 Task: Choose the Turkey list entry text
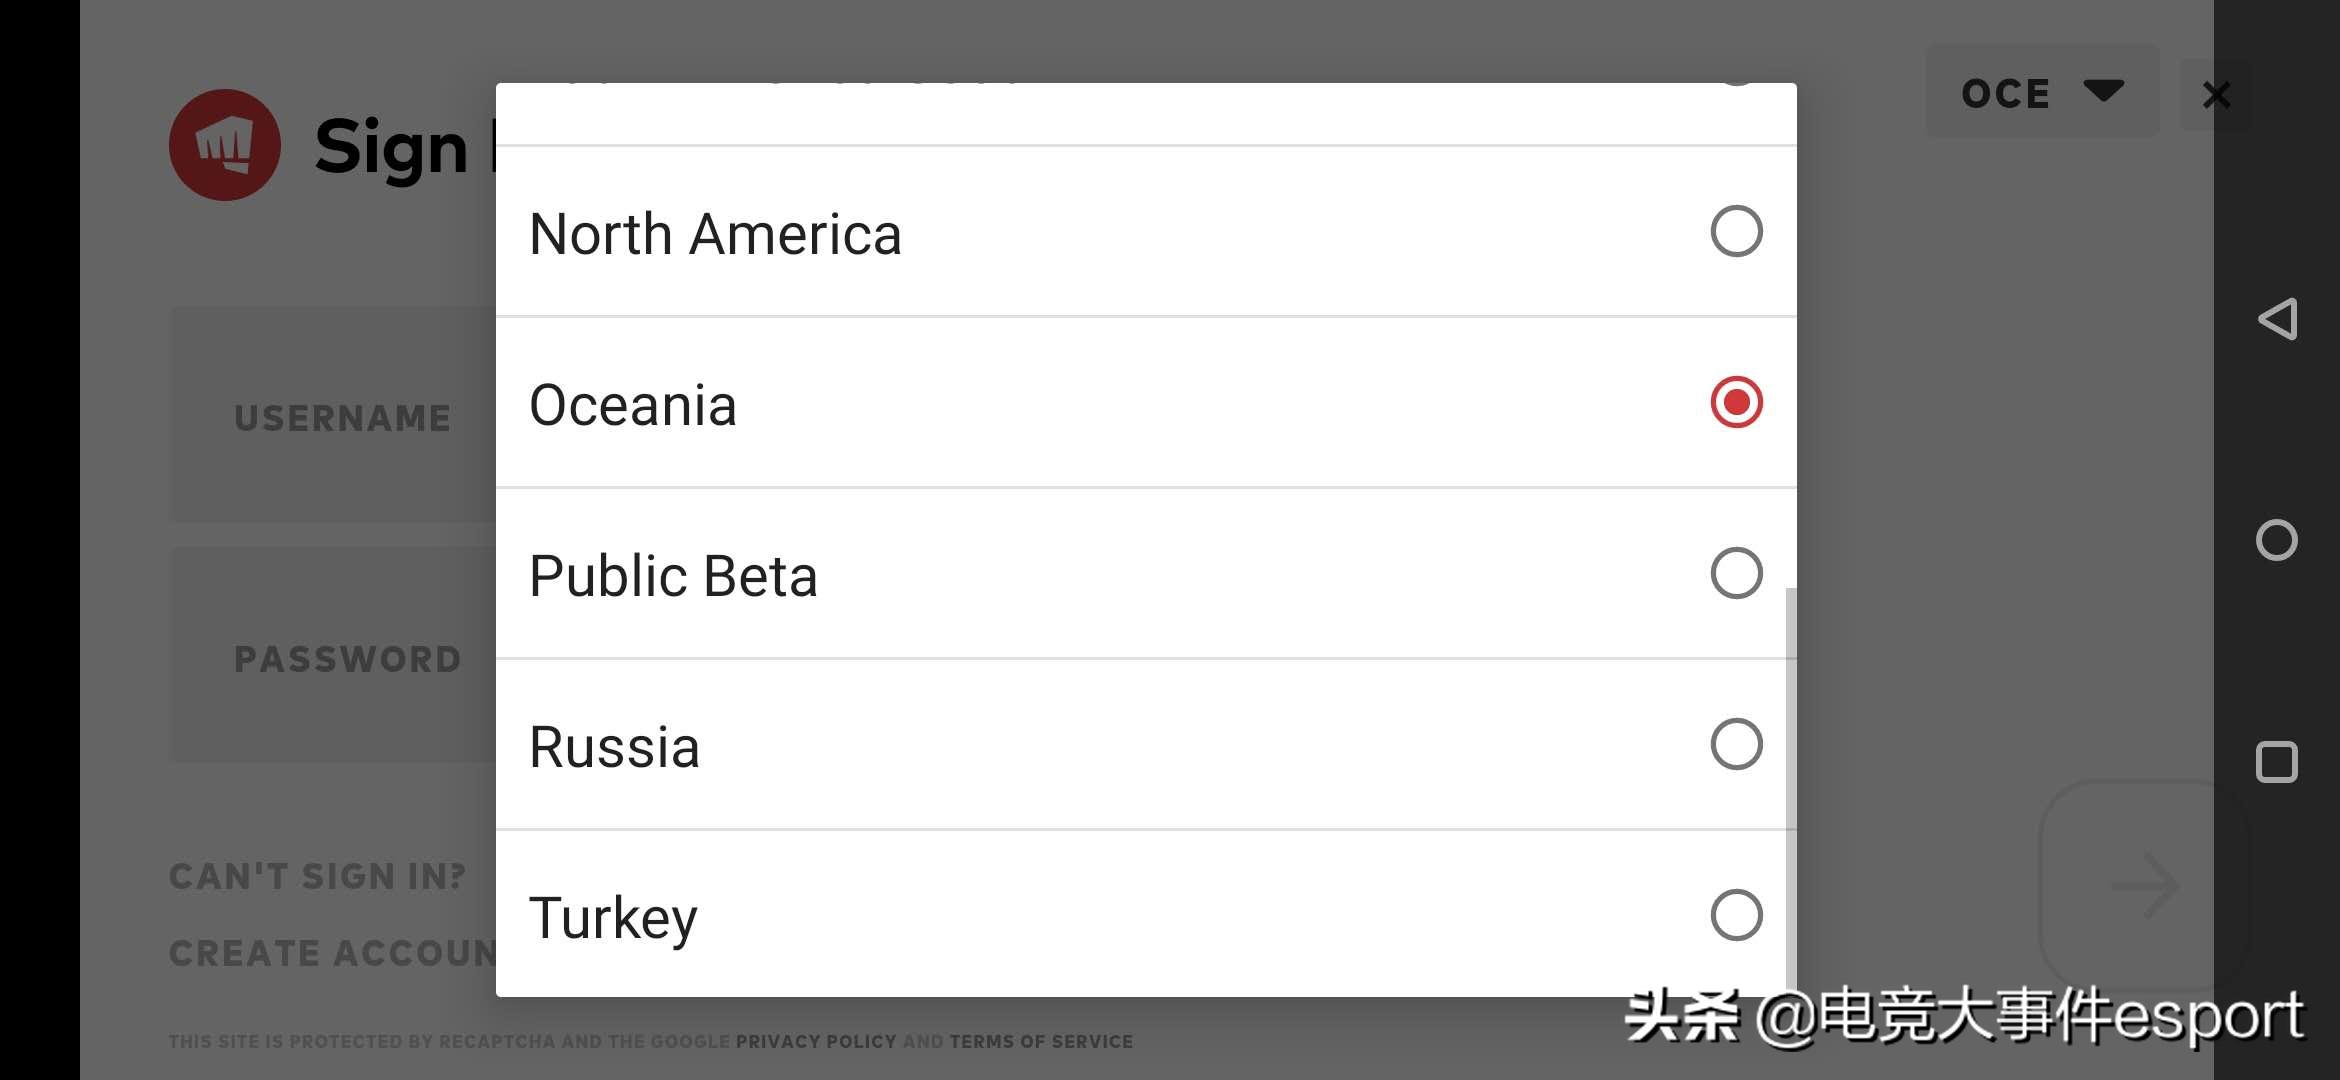click(x=613, y=918)
